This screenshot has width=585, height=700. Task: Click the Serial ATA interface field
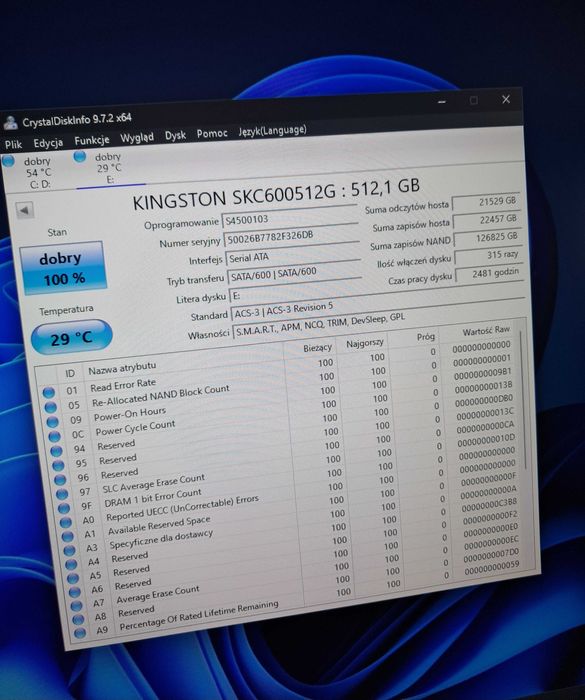[x=293, y=256]
